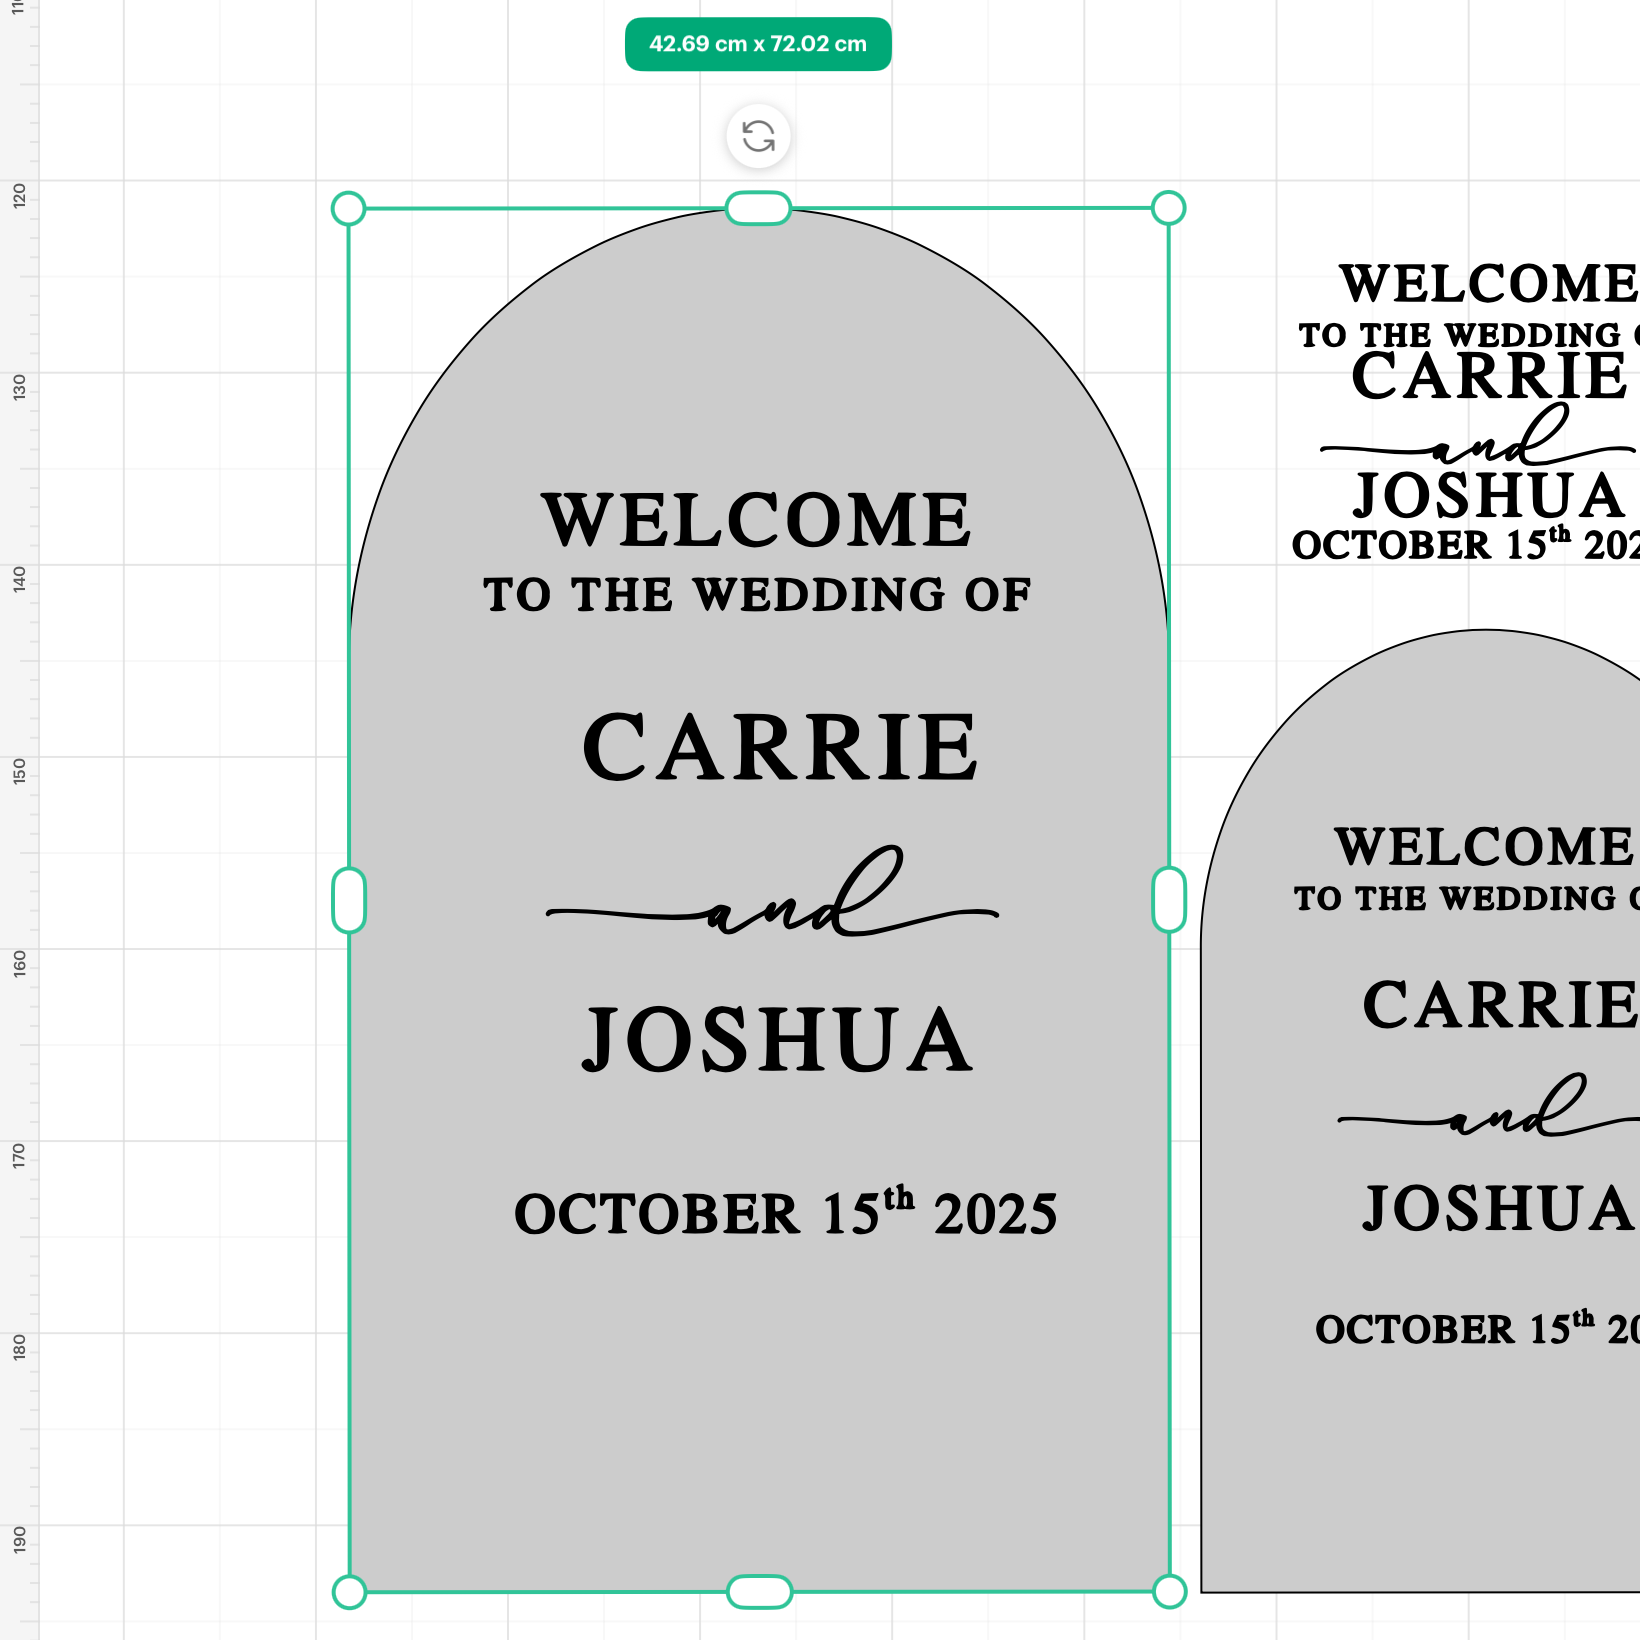Click the bottom-right corner resize handle
The image size is (1640, 1640).
[x=1169, y=1591]
